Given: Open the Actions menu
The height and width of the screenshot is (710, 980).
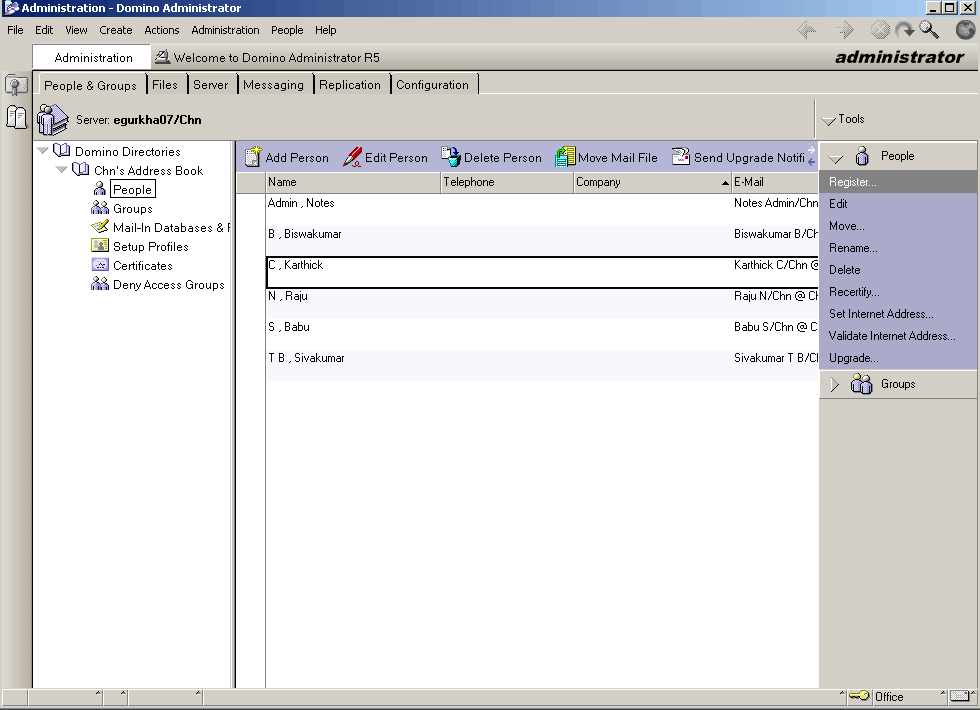Looking at the screenshot, I should tap(161, 30).
